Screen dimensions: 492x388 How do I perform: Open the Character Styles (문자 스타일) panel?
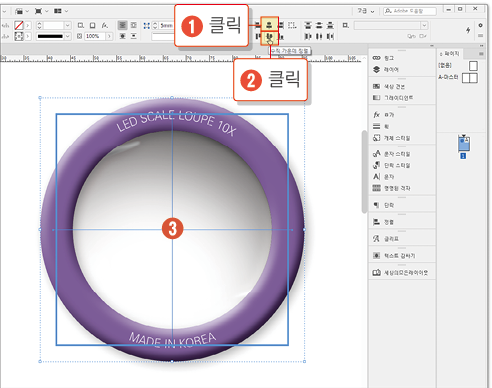[x=402, y=154]
